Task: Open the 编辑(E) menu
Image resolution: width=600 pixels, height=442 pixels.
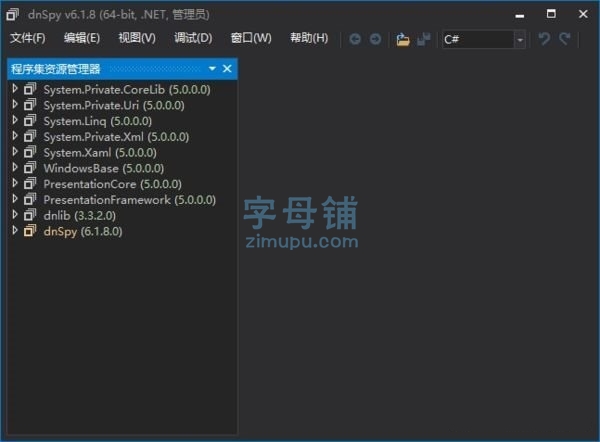Action: 82,38
